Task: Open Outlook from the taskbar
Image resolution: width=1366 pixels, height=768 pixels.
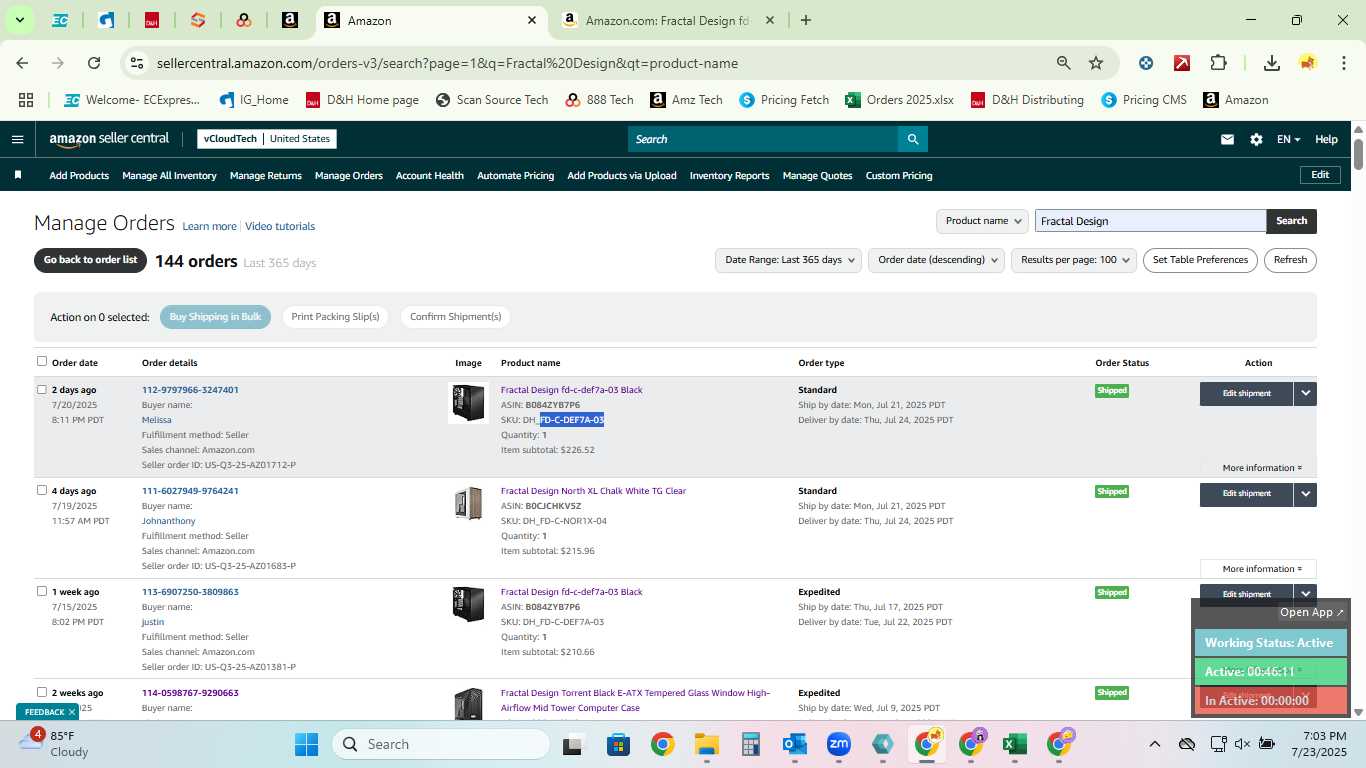Action: [795, 744]
